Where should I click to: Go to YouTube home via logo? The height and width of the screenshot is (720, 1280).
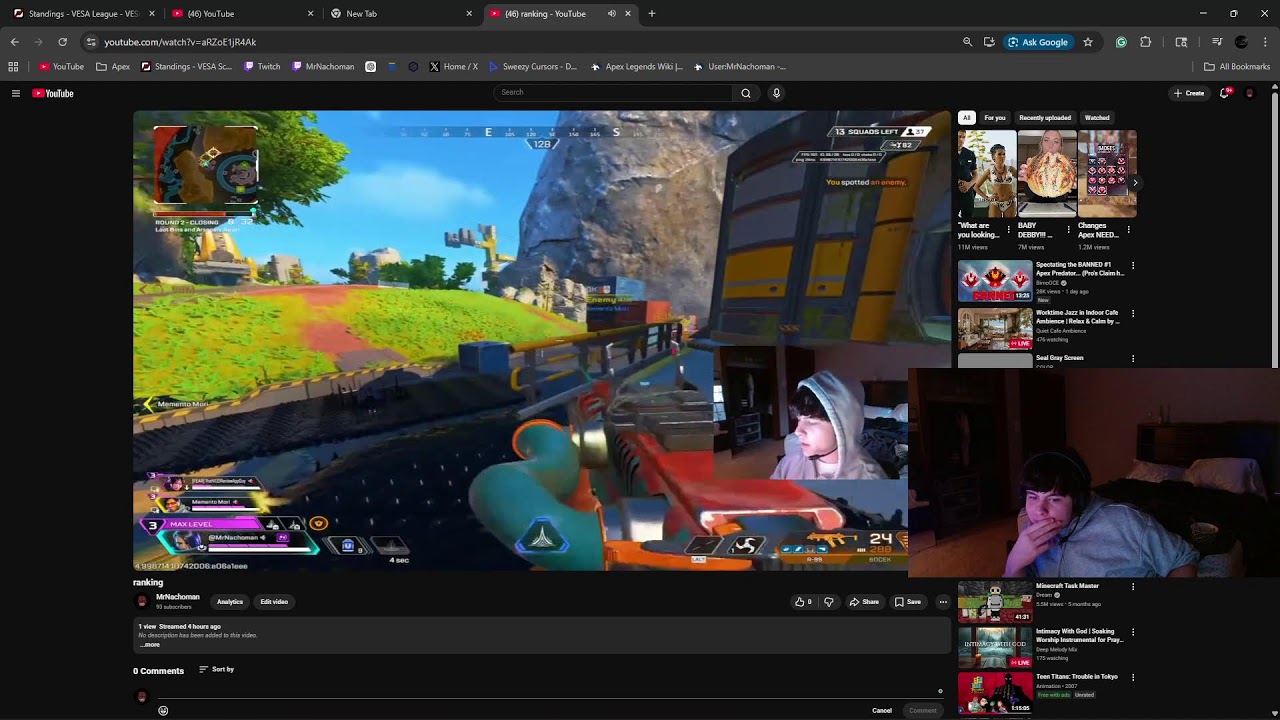point(53,93)
